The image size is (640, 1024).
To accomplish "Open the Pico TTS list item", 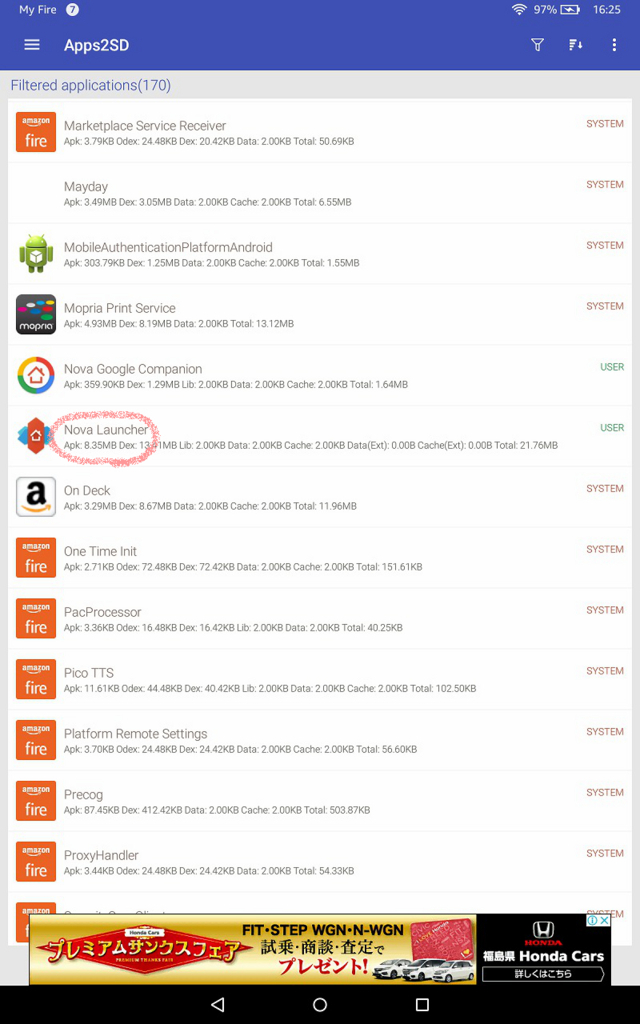I will pos(320,679).
